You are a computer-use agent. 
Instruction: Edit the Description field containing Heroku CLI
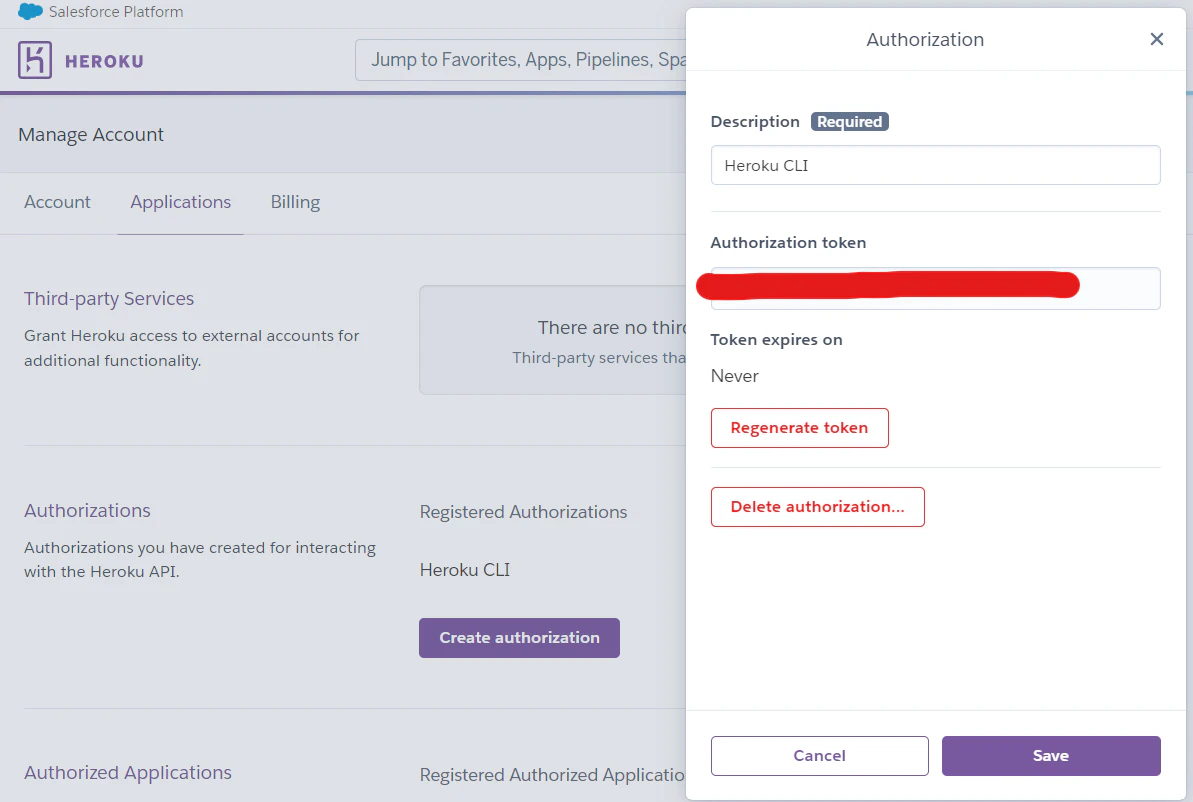935,165
